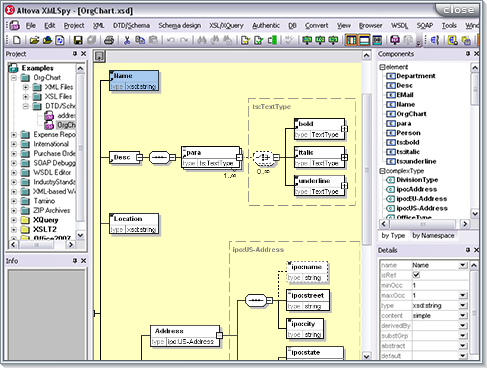Image resolution: width=487 pixels, height=368 pixels.
Task: Expand the XML Files folder in Project tree
Action: (x=26, y=87)
